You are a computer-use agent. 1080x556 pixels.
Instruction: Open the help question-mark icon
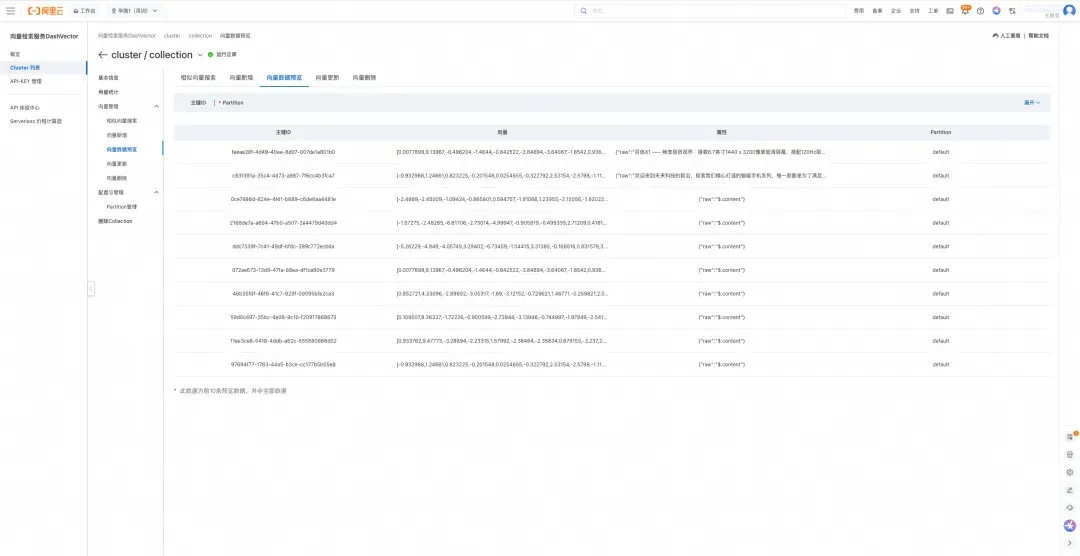980,11
